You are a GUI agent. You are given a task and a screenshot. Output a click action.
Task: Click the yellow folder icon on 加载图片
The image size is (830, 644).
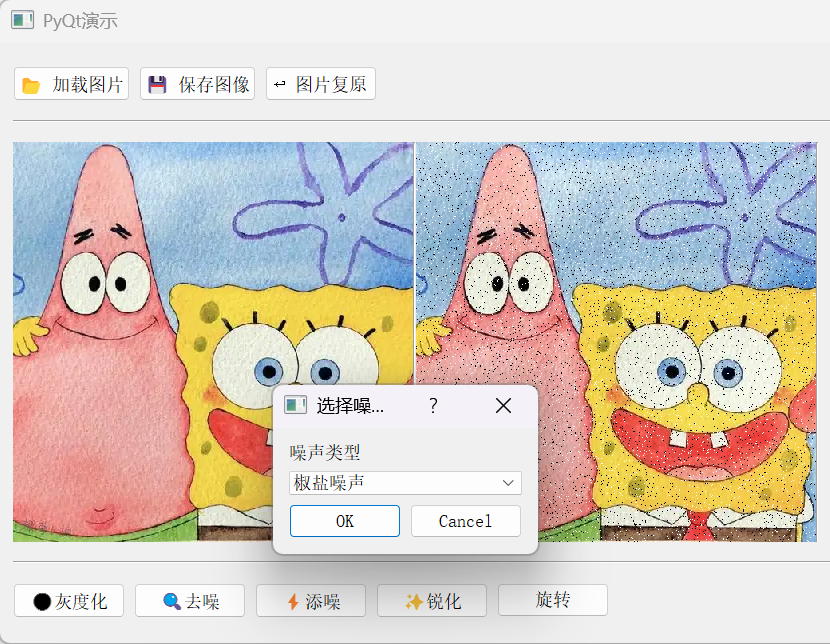click(x=31, y=85)
